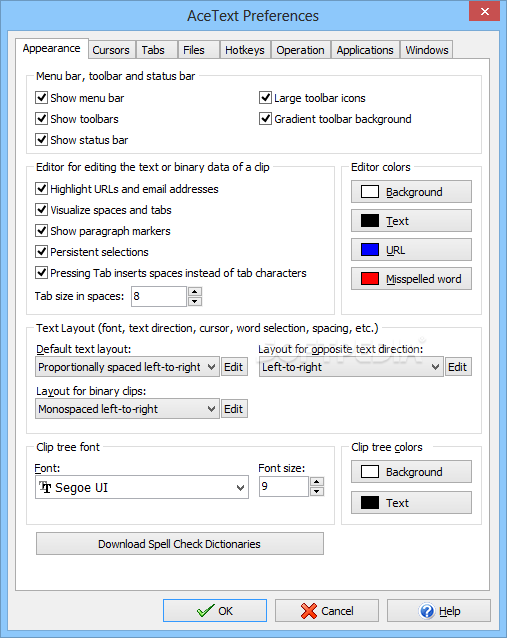Increase Tab size with up arrow
507x638 pixels.
195,291
